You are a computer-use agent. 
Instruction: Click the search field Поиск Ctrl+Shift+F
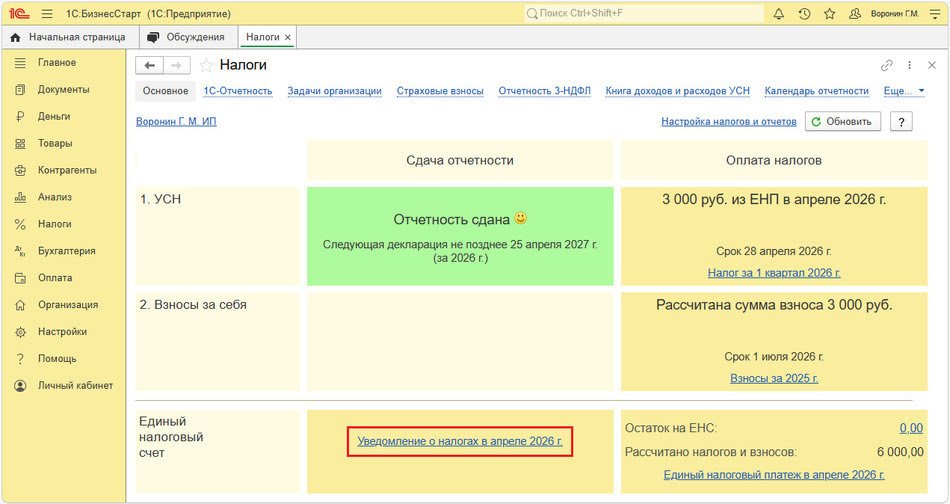643,13
